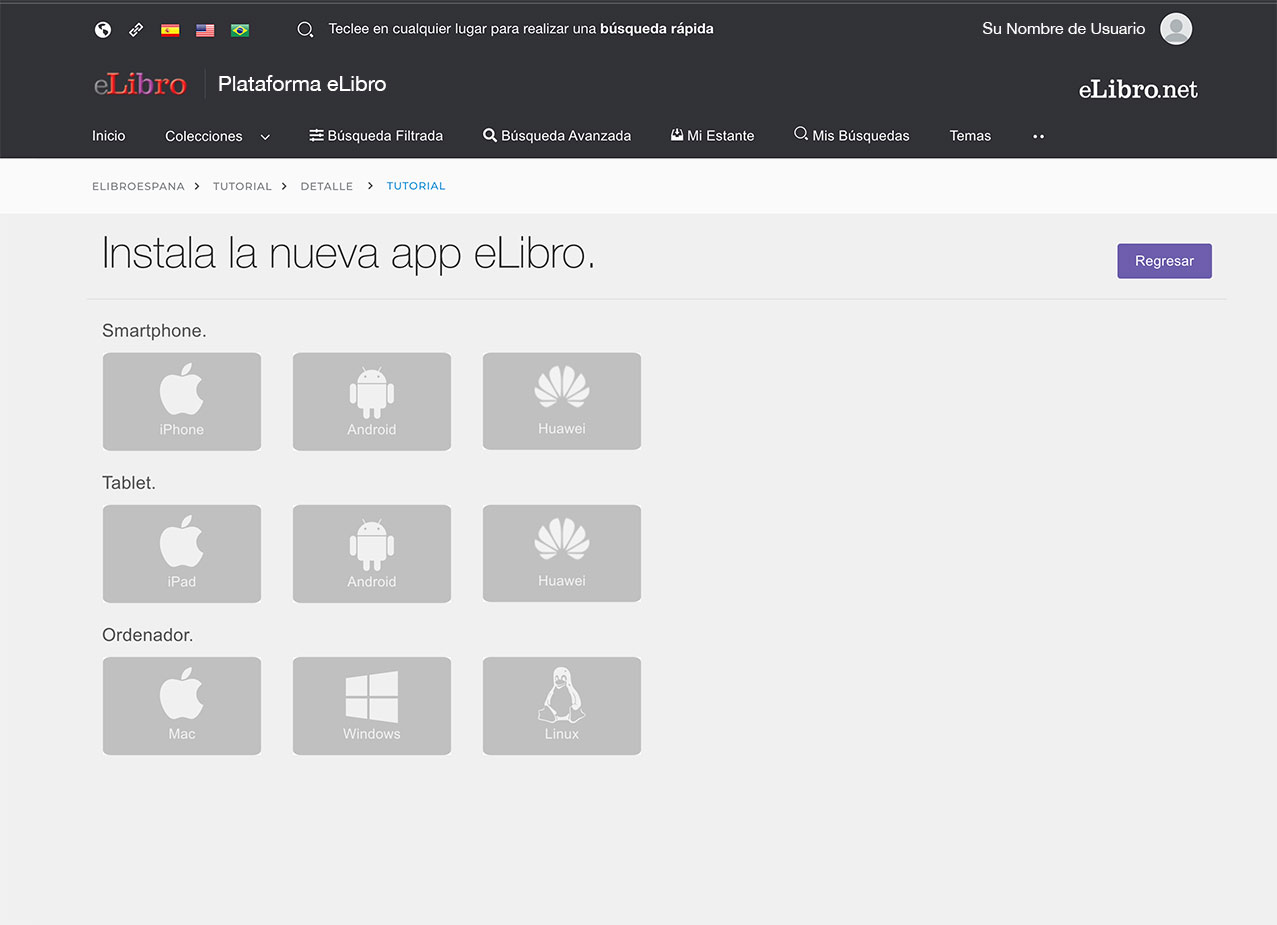Select the Android tile under Tablet
Screen dimensions: 1277x925
372,553
